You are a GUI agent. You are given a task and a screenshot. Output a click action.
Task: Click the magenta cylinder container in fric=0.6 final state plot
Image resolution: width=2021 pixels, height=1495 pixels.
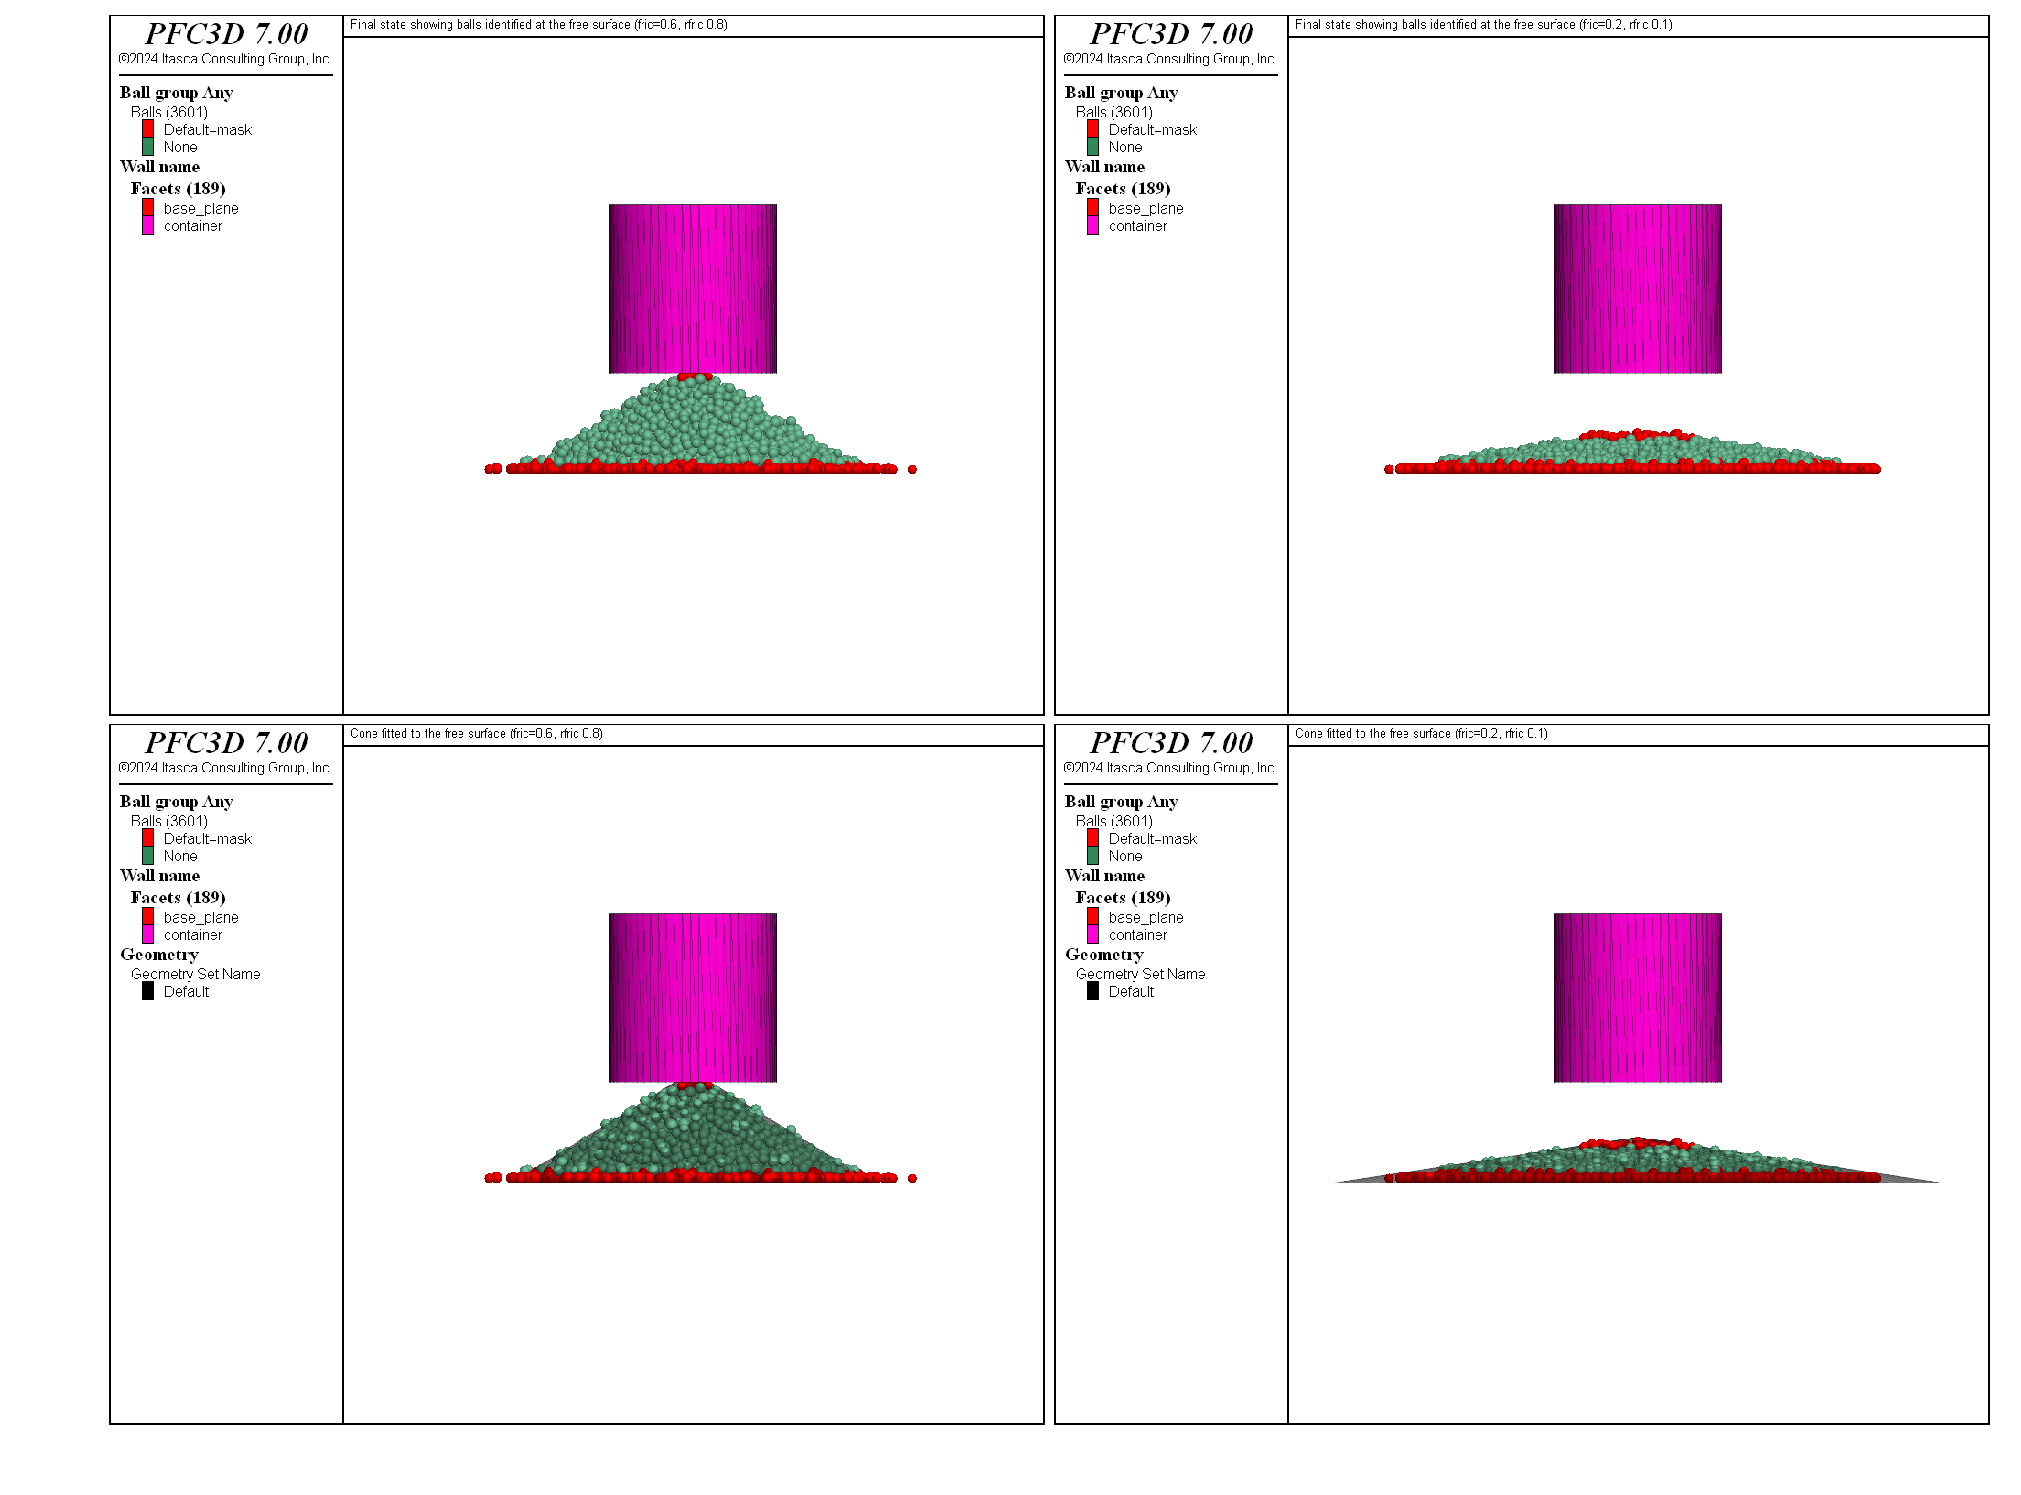coord(693,289)
